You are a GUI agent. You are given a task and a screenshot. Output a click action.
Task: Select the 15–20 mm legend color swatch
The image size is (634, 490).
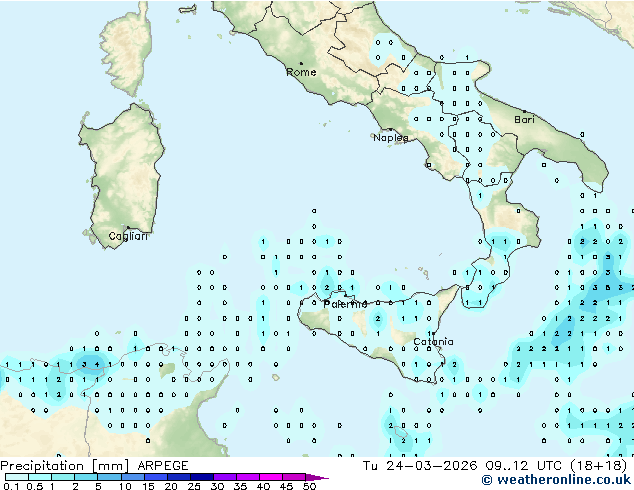pos(155,477)
